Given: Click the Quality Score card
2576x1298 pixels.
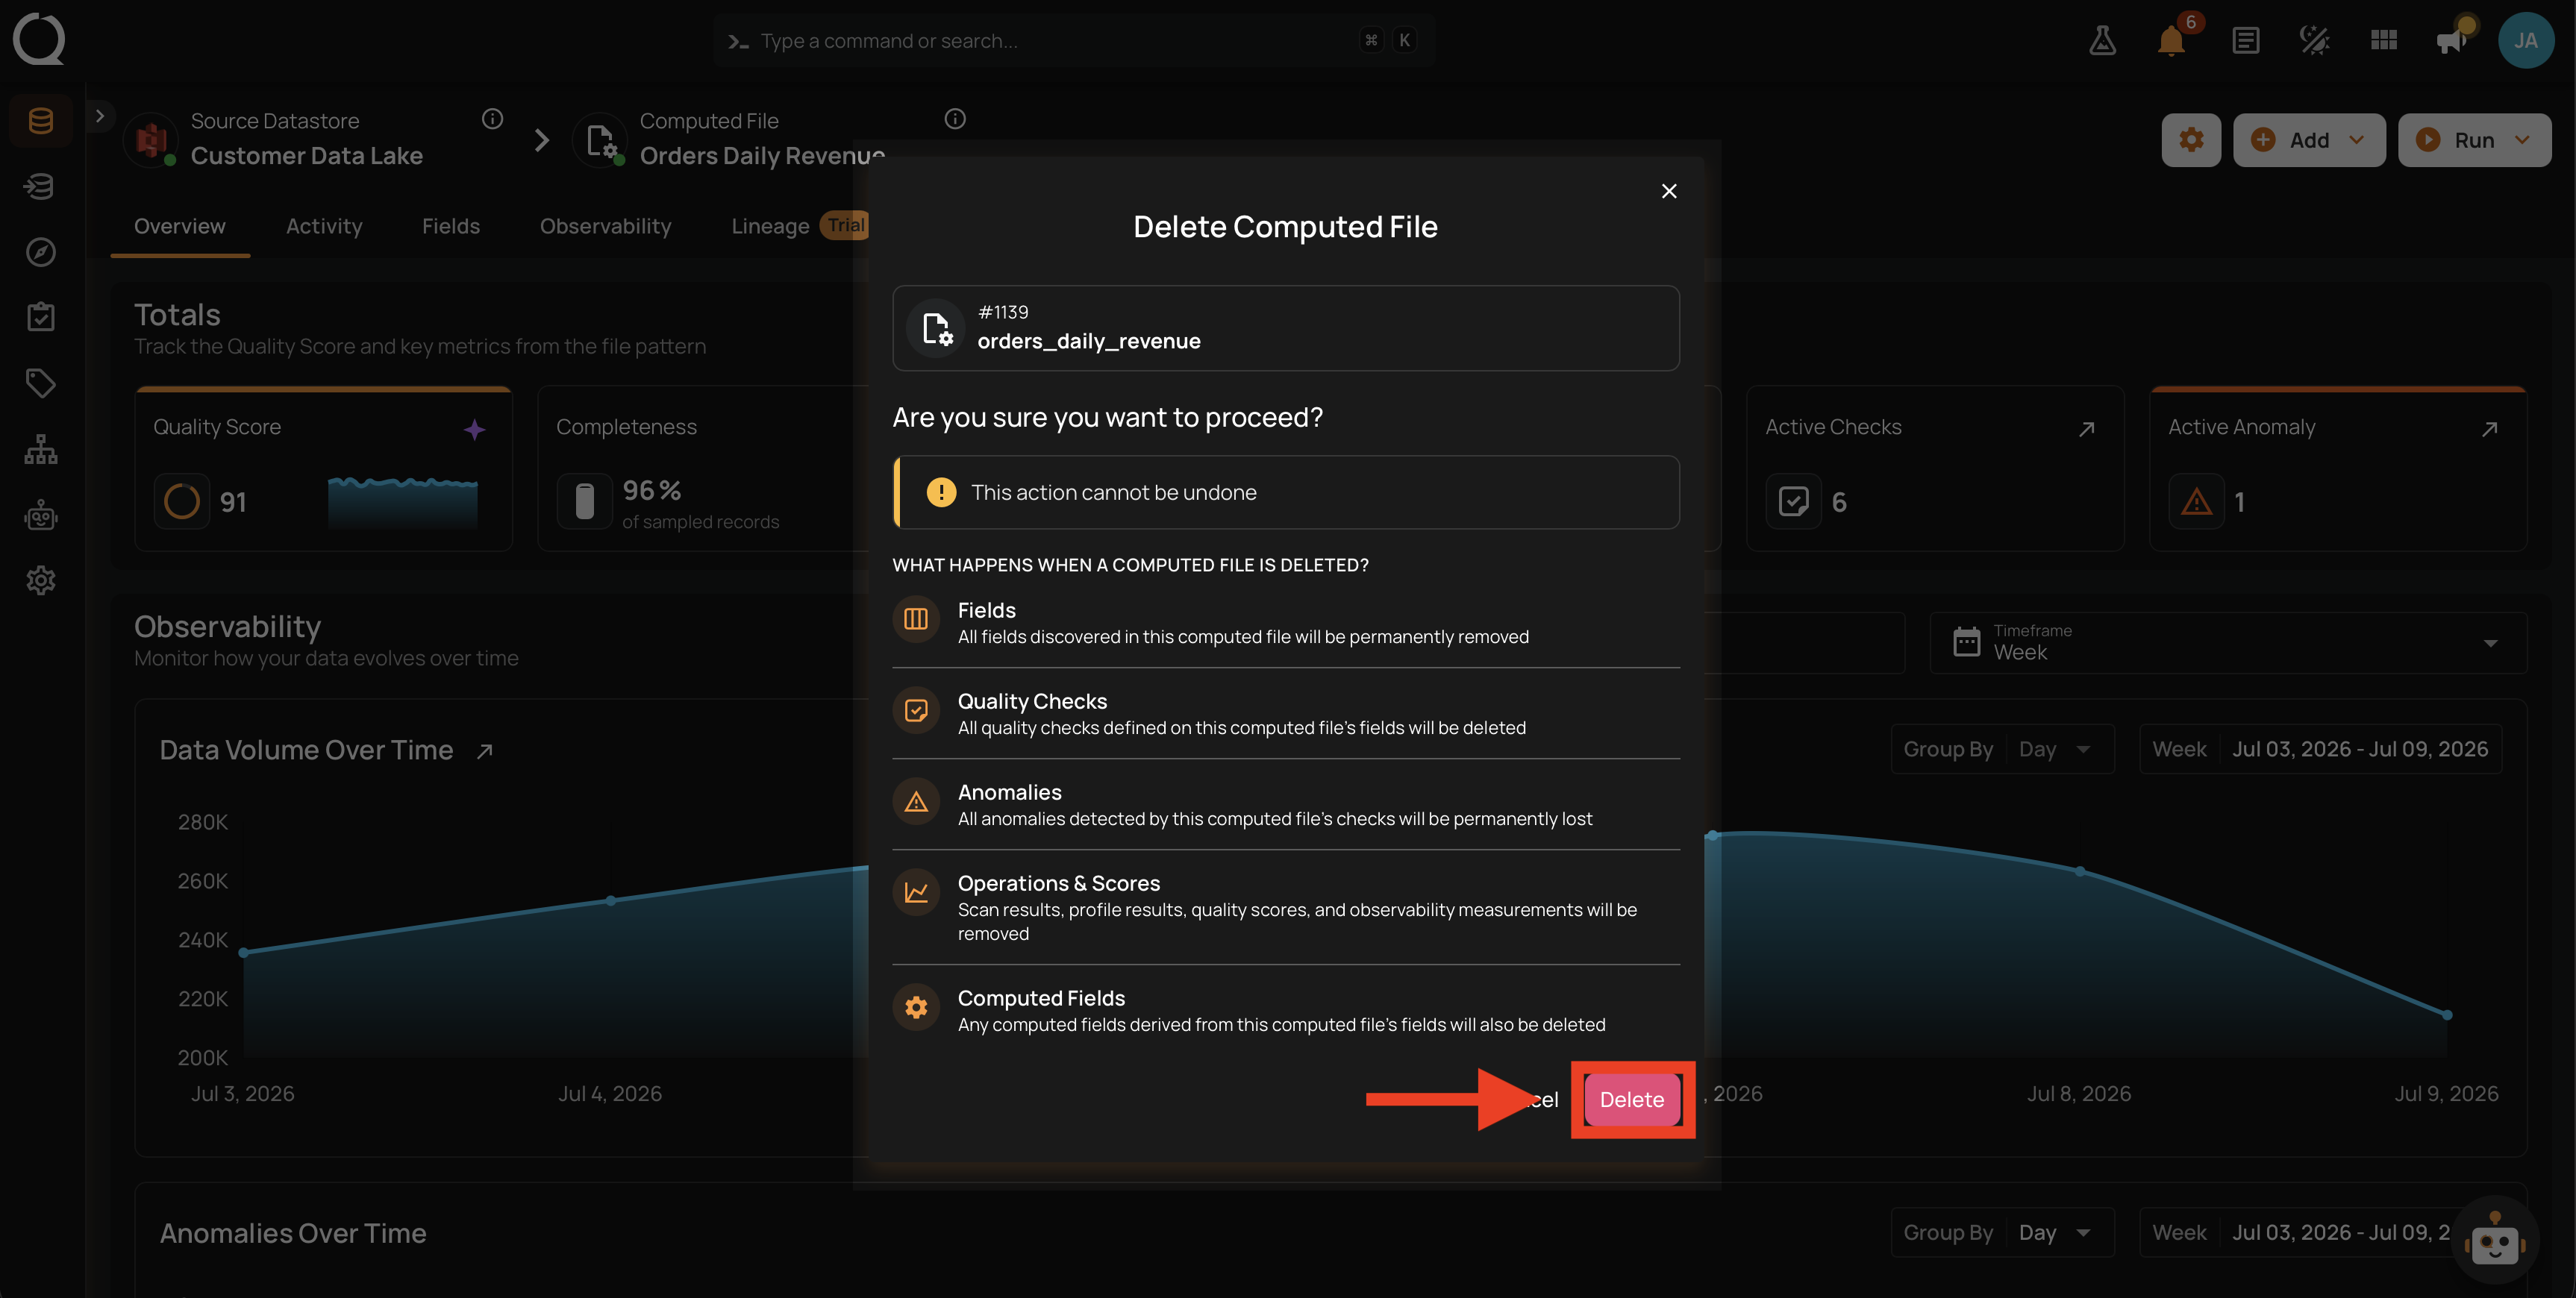Looking at the screenshot, I should click(323, 468).
